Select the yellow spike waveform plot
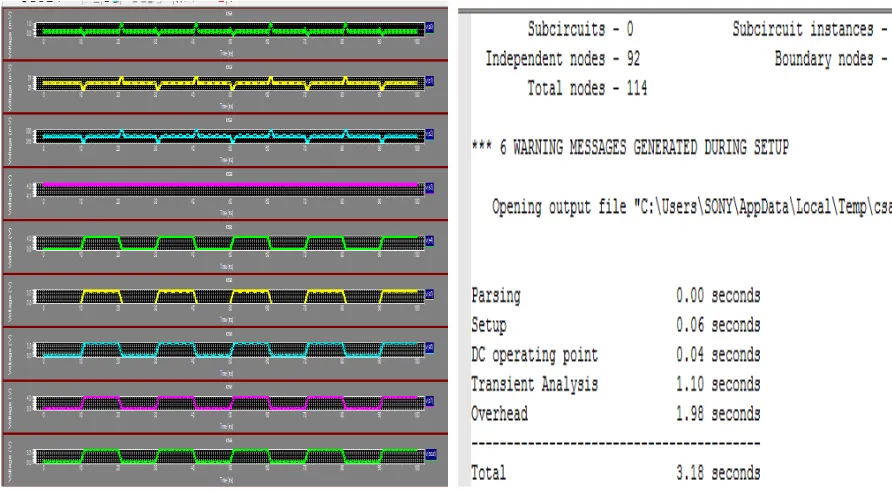 (x=230, y=83)
